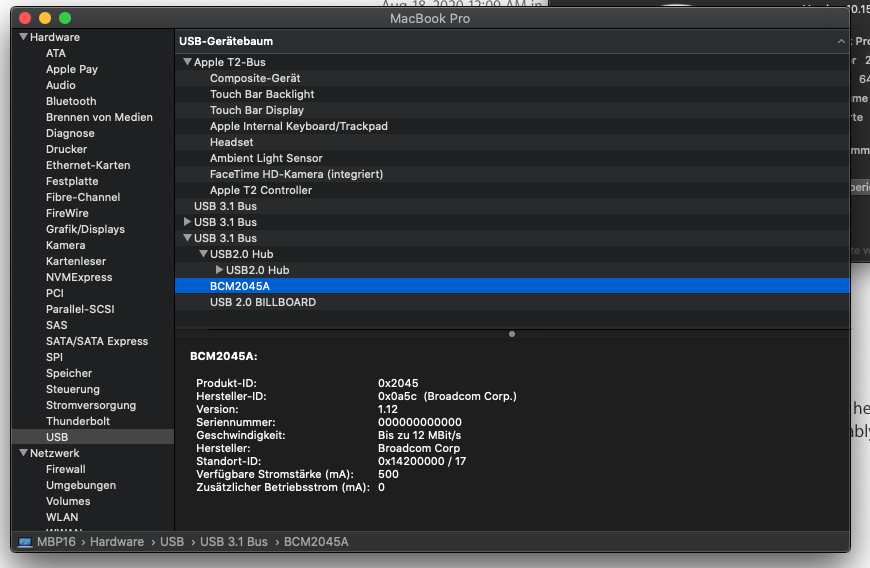The height and width of the screenshot is (568, 870).
Task: Click Standort-ID value 0x14200000 / 17
Action: [x=422, y=461]
